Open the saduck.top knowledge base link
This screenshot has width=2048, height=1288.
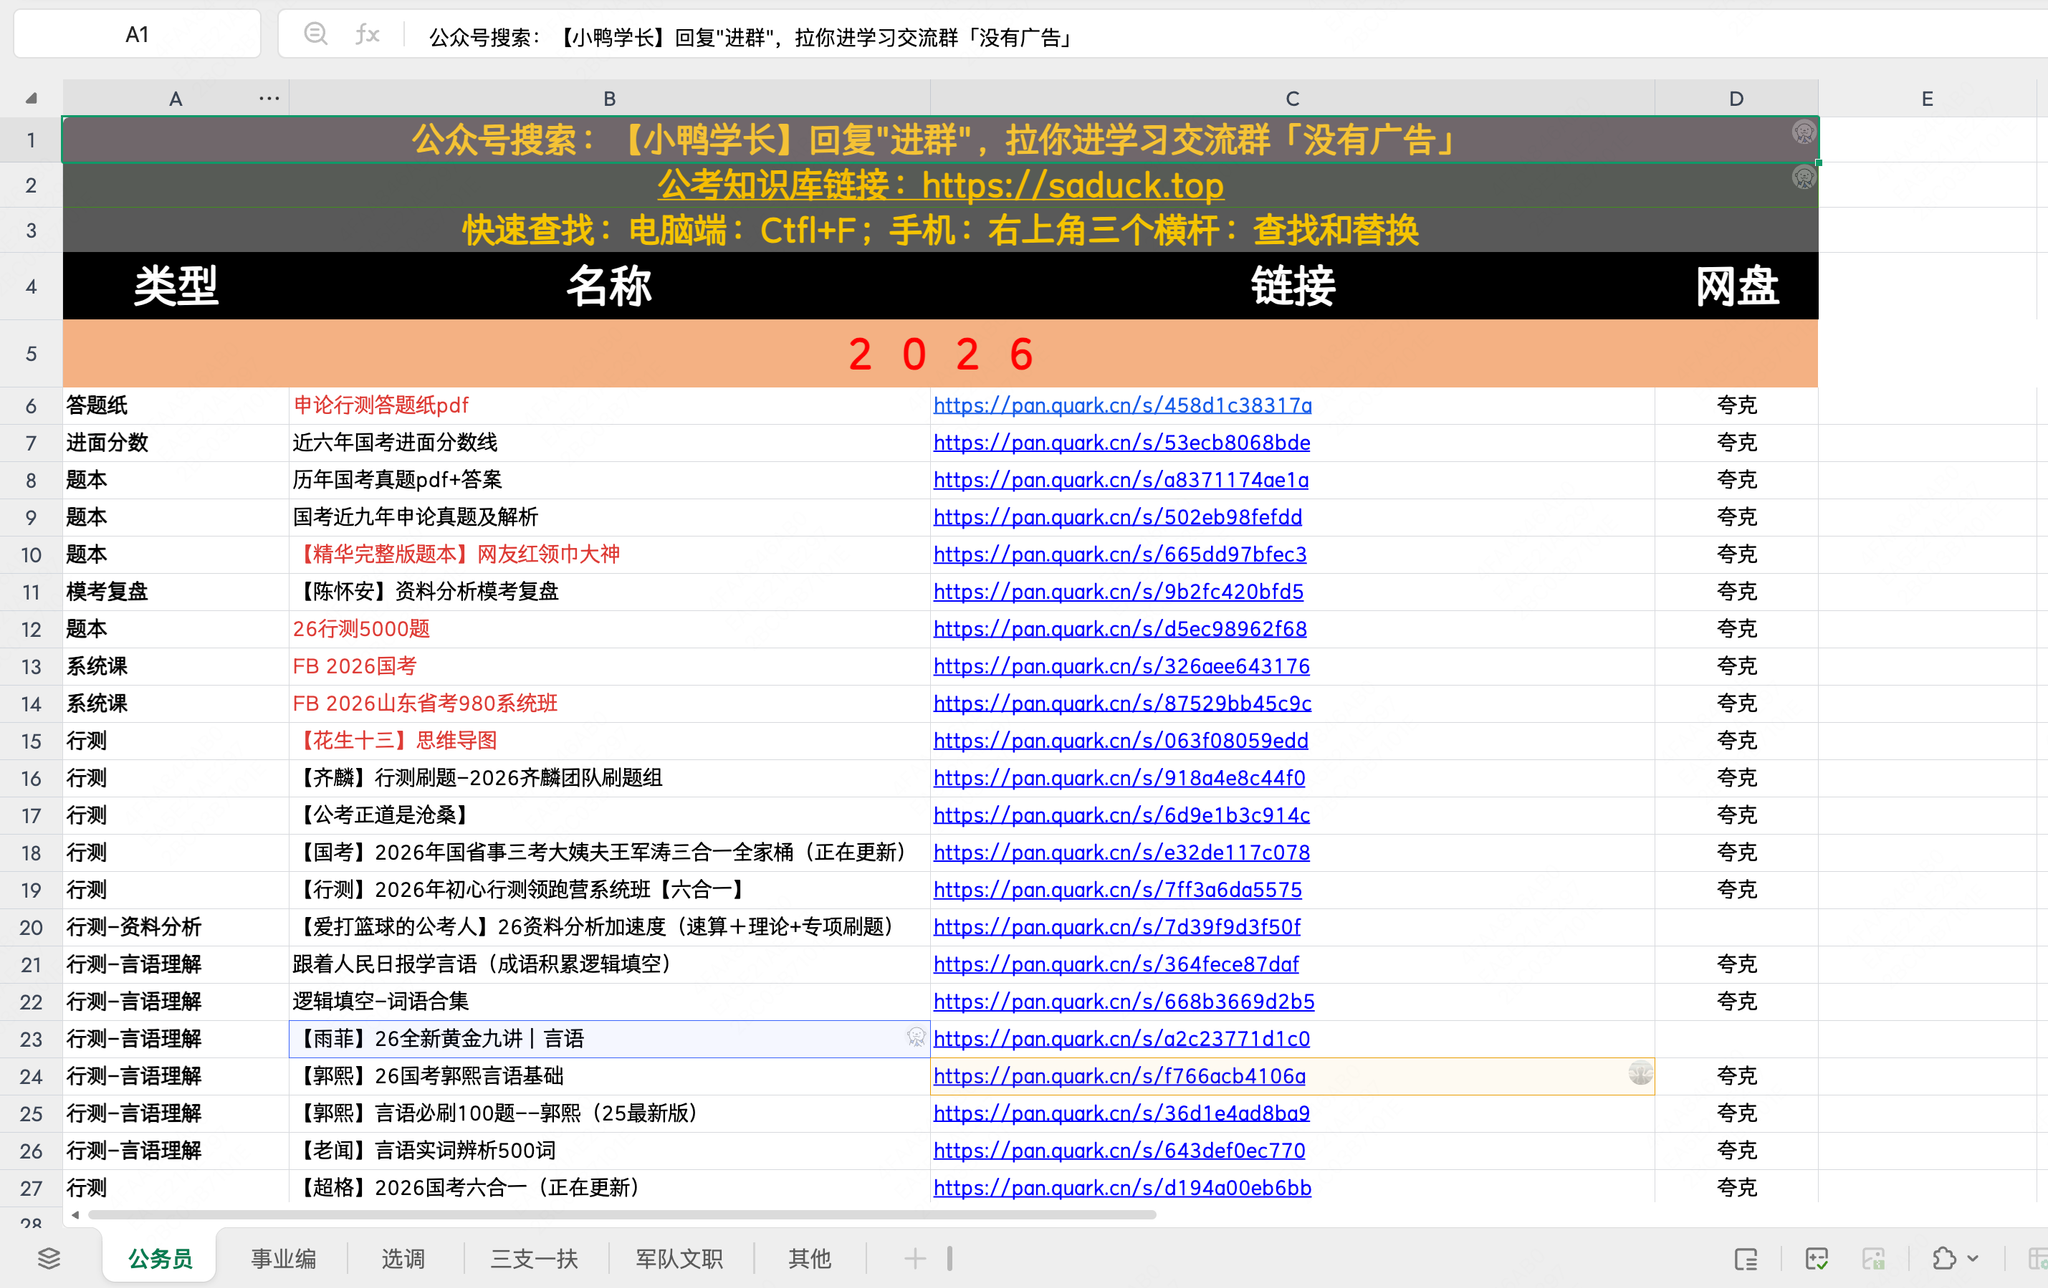pos(940,185)
